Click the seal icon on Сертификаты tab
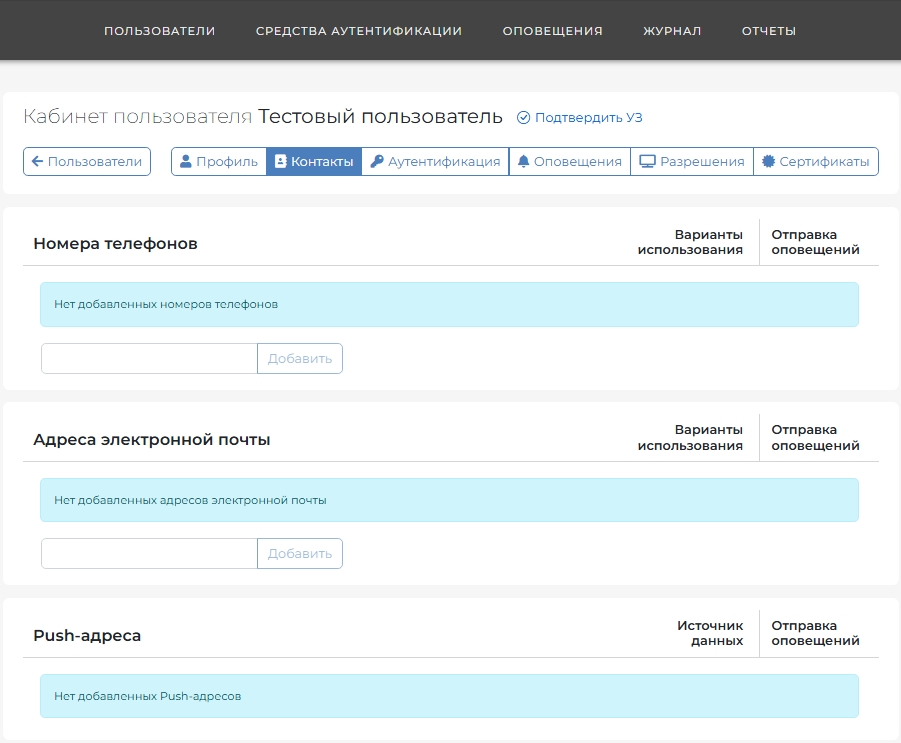Screen dimensions: 901x743 (x=768, y=161)
